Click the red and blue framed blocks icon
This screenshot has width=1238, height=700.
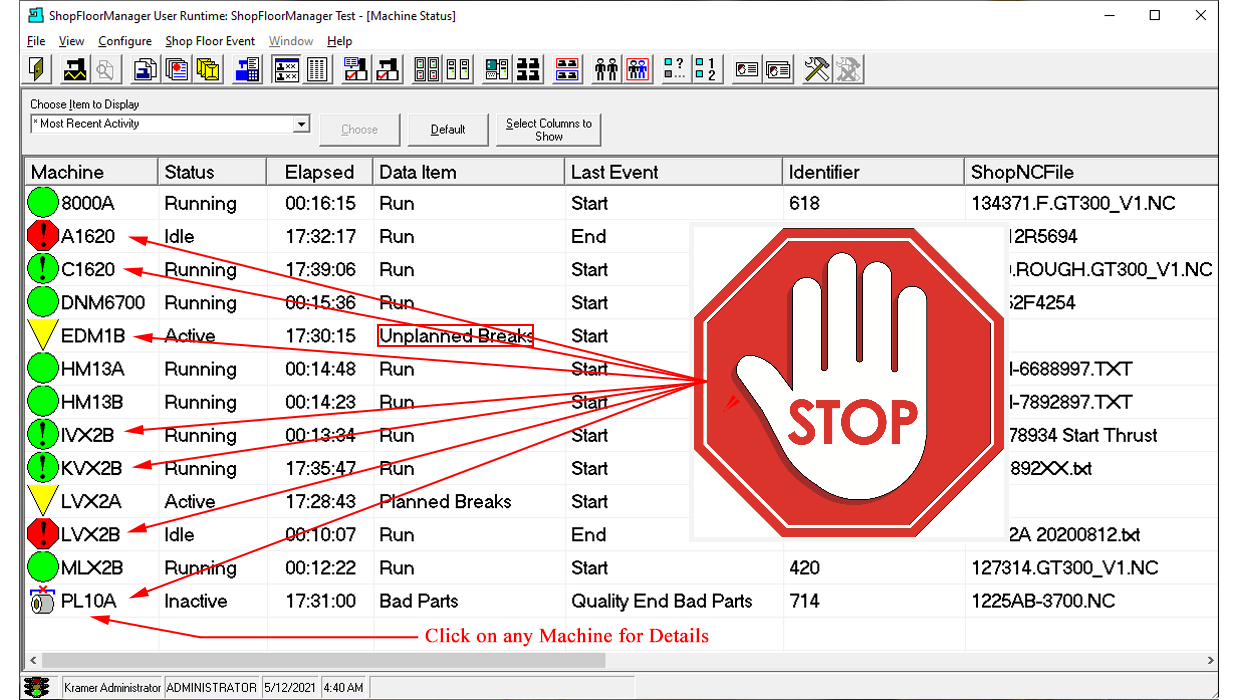pos(567,69)
